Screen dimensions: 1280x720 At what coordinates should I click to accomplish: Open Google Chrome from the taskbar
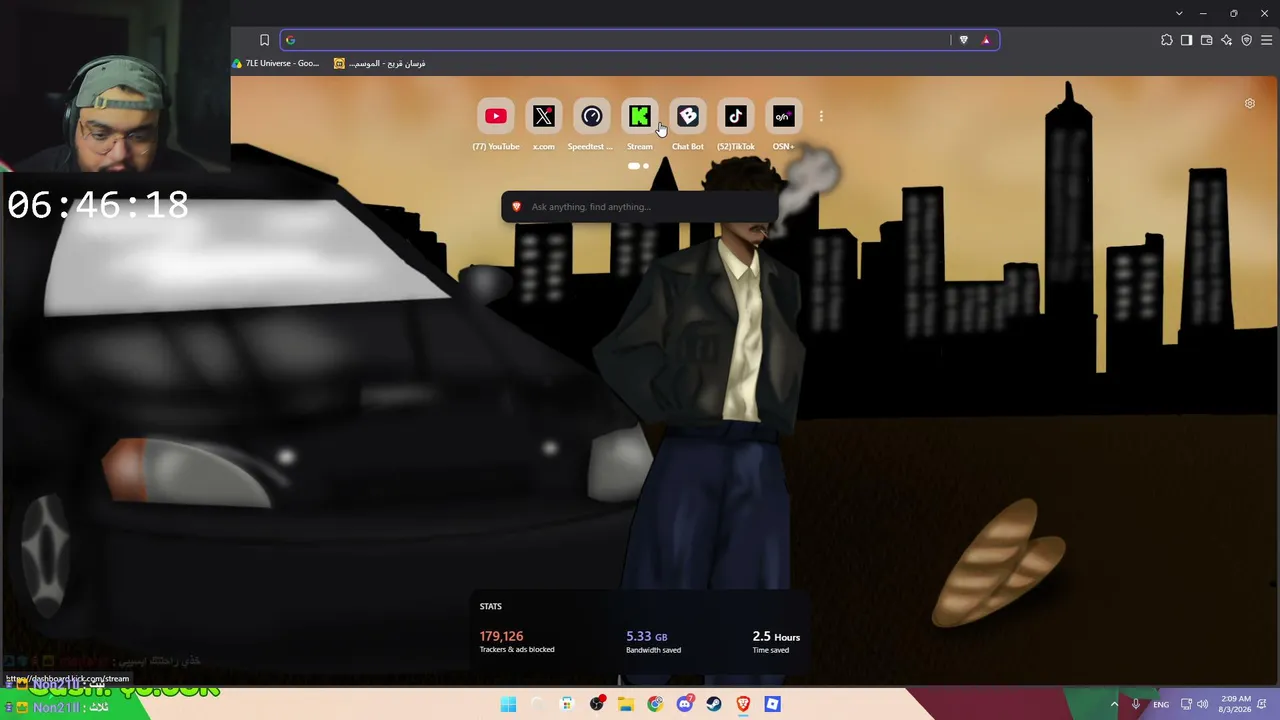(x=655, y=704)
